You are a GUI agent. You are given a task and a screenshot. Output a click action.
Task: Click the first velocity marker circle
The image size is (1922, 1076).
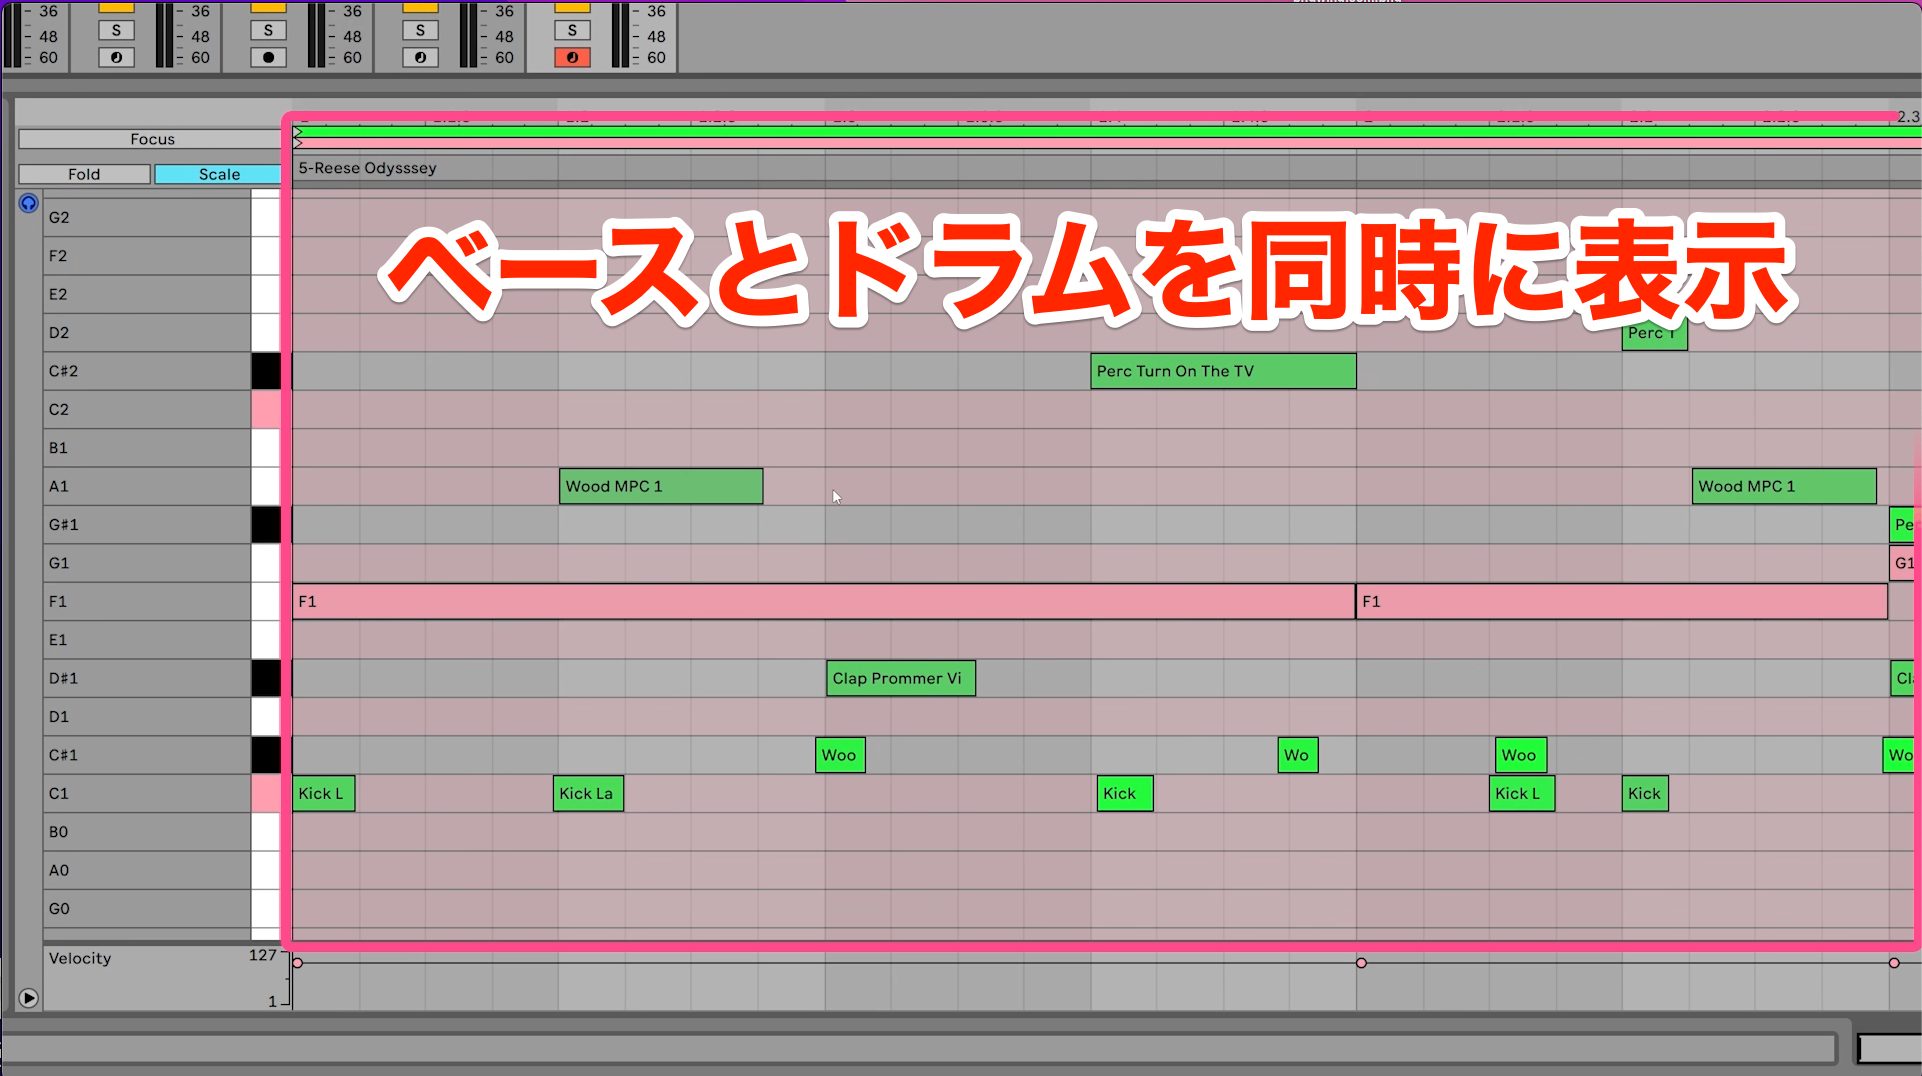297,963
